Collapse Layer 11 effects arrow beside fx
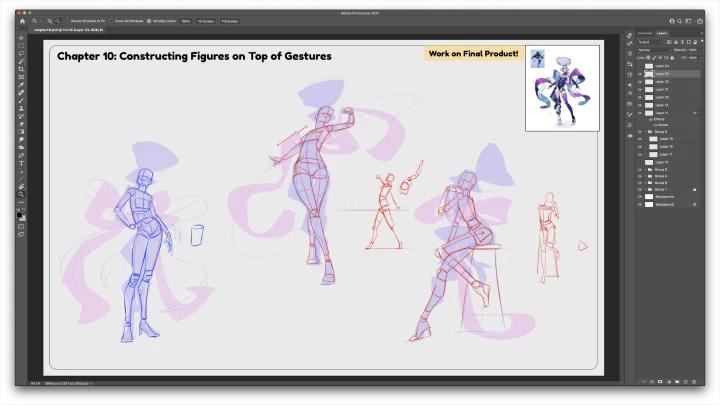Image resolution: width=720 pixels, height=405 pixels. [699, 113]
